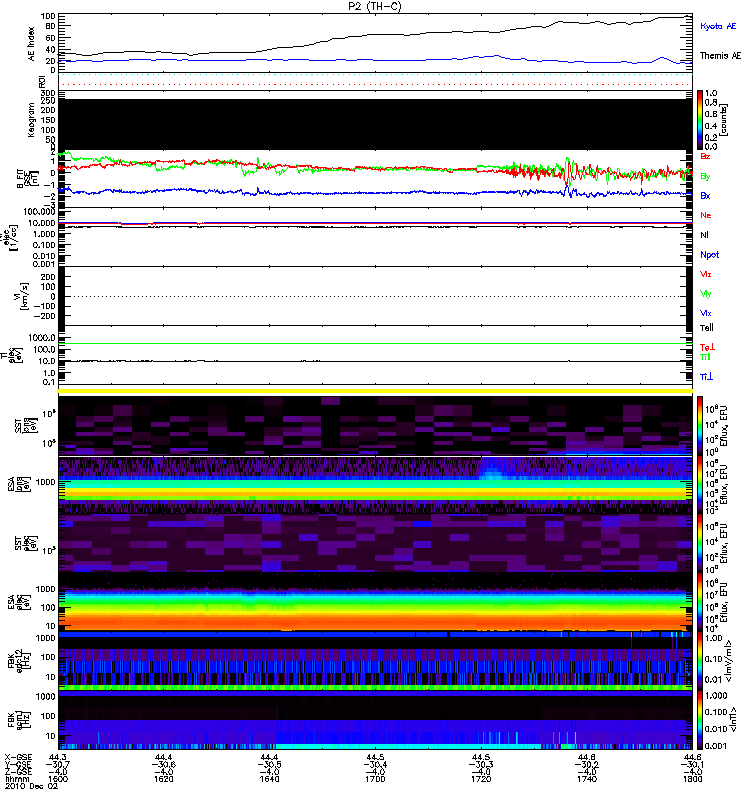
Task: Click the 1720 time tick label
Action: 481,779
